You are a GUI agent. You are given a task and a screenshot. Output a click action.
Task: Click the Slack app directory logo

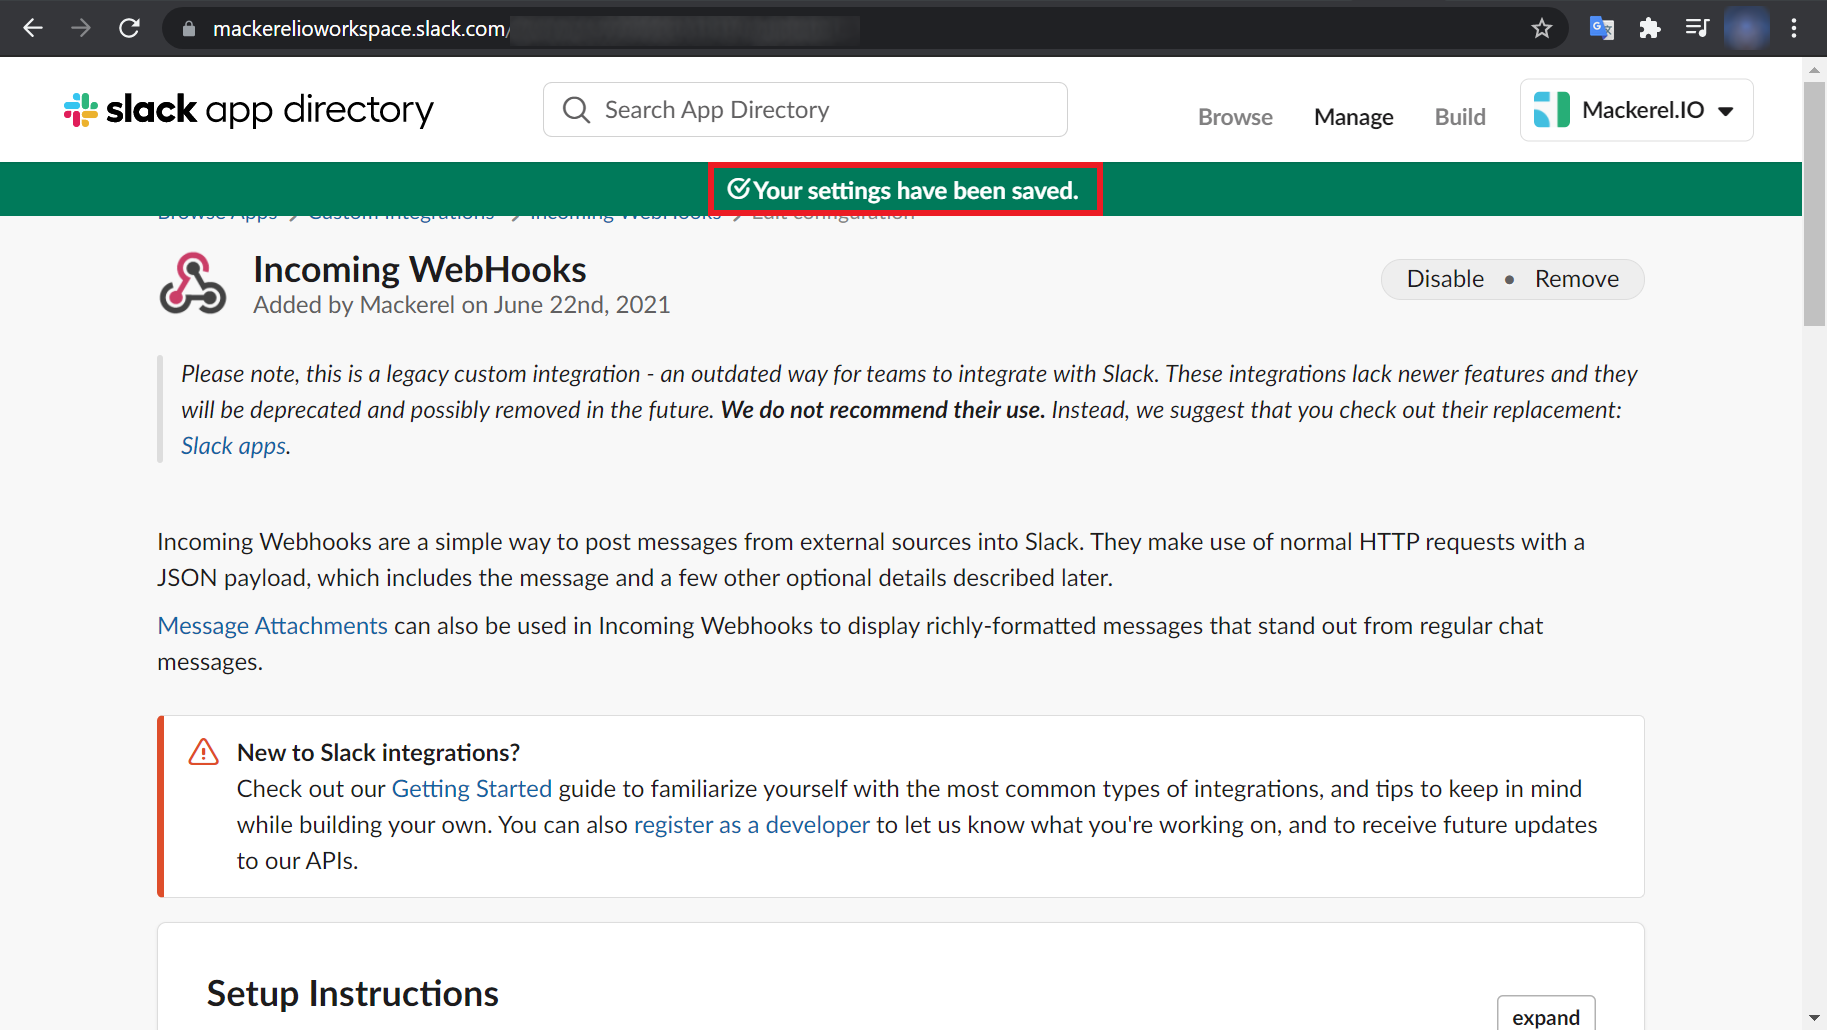point(246,109)
